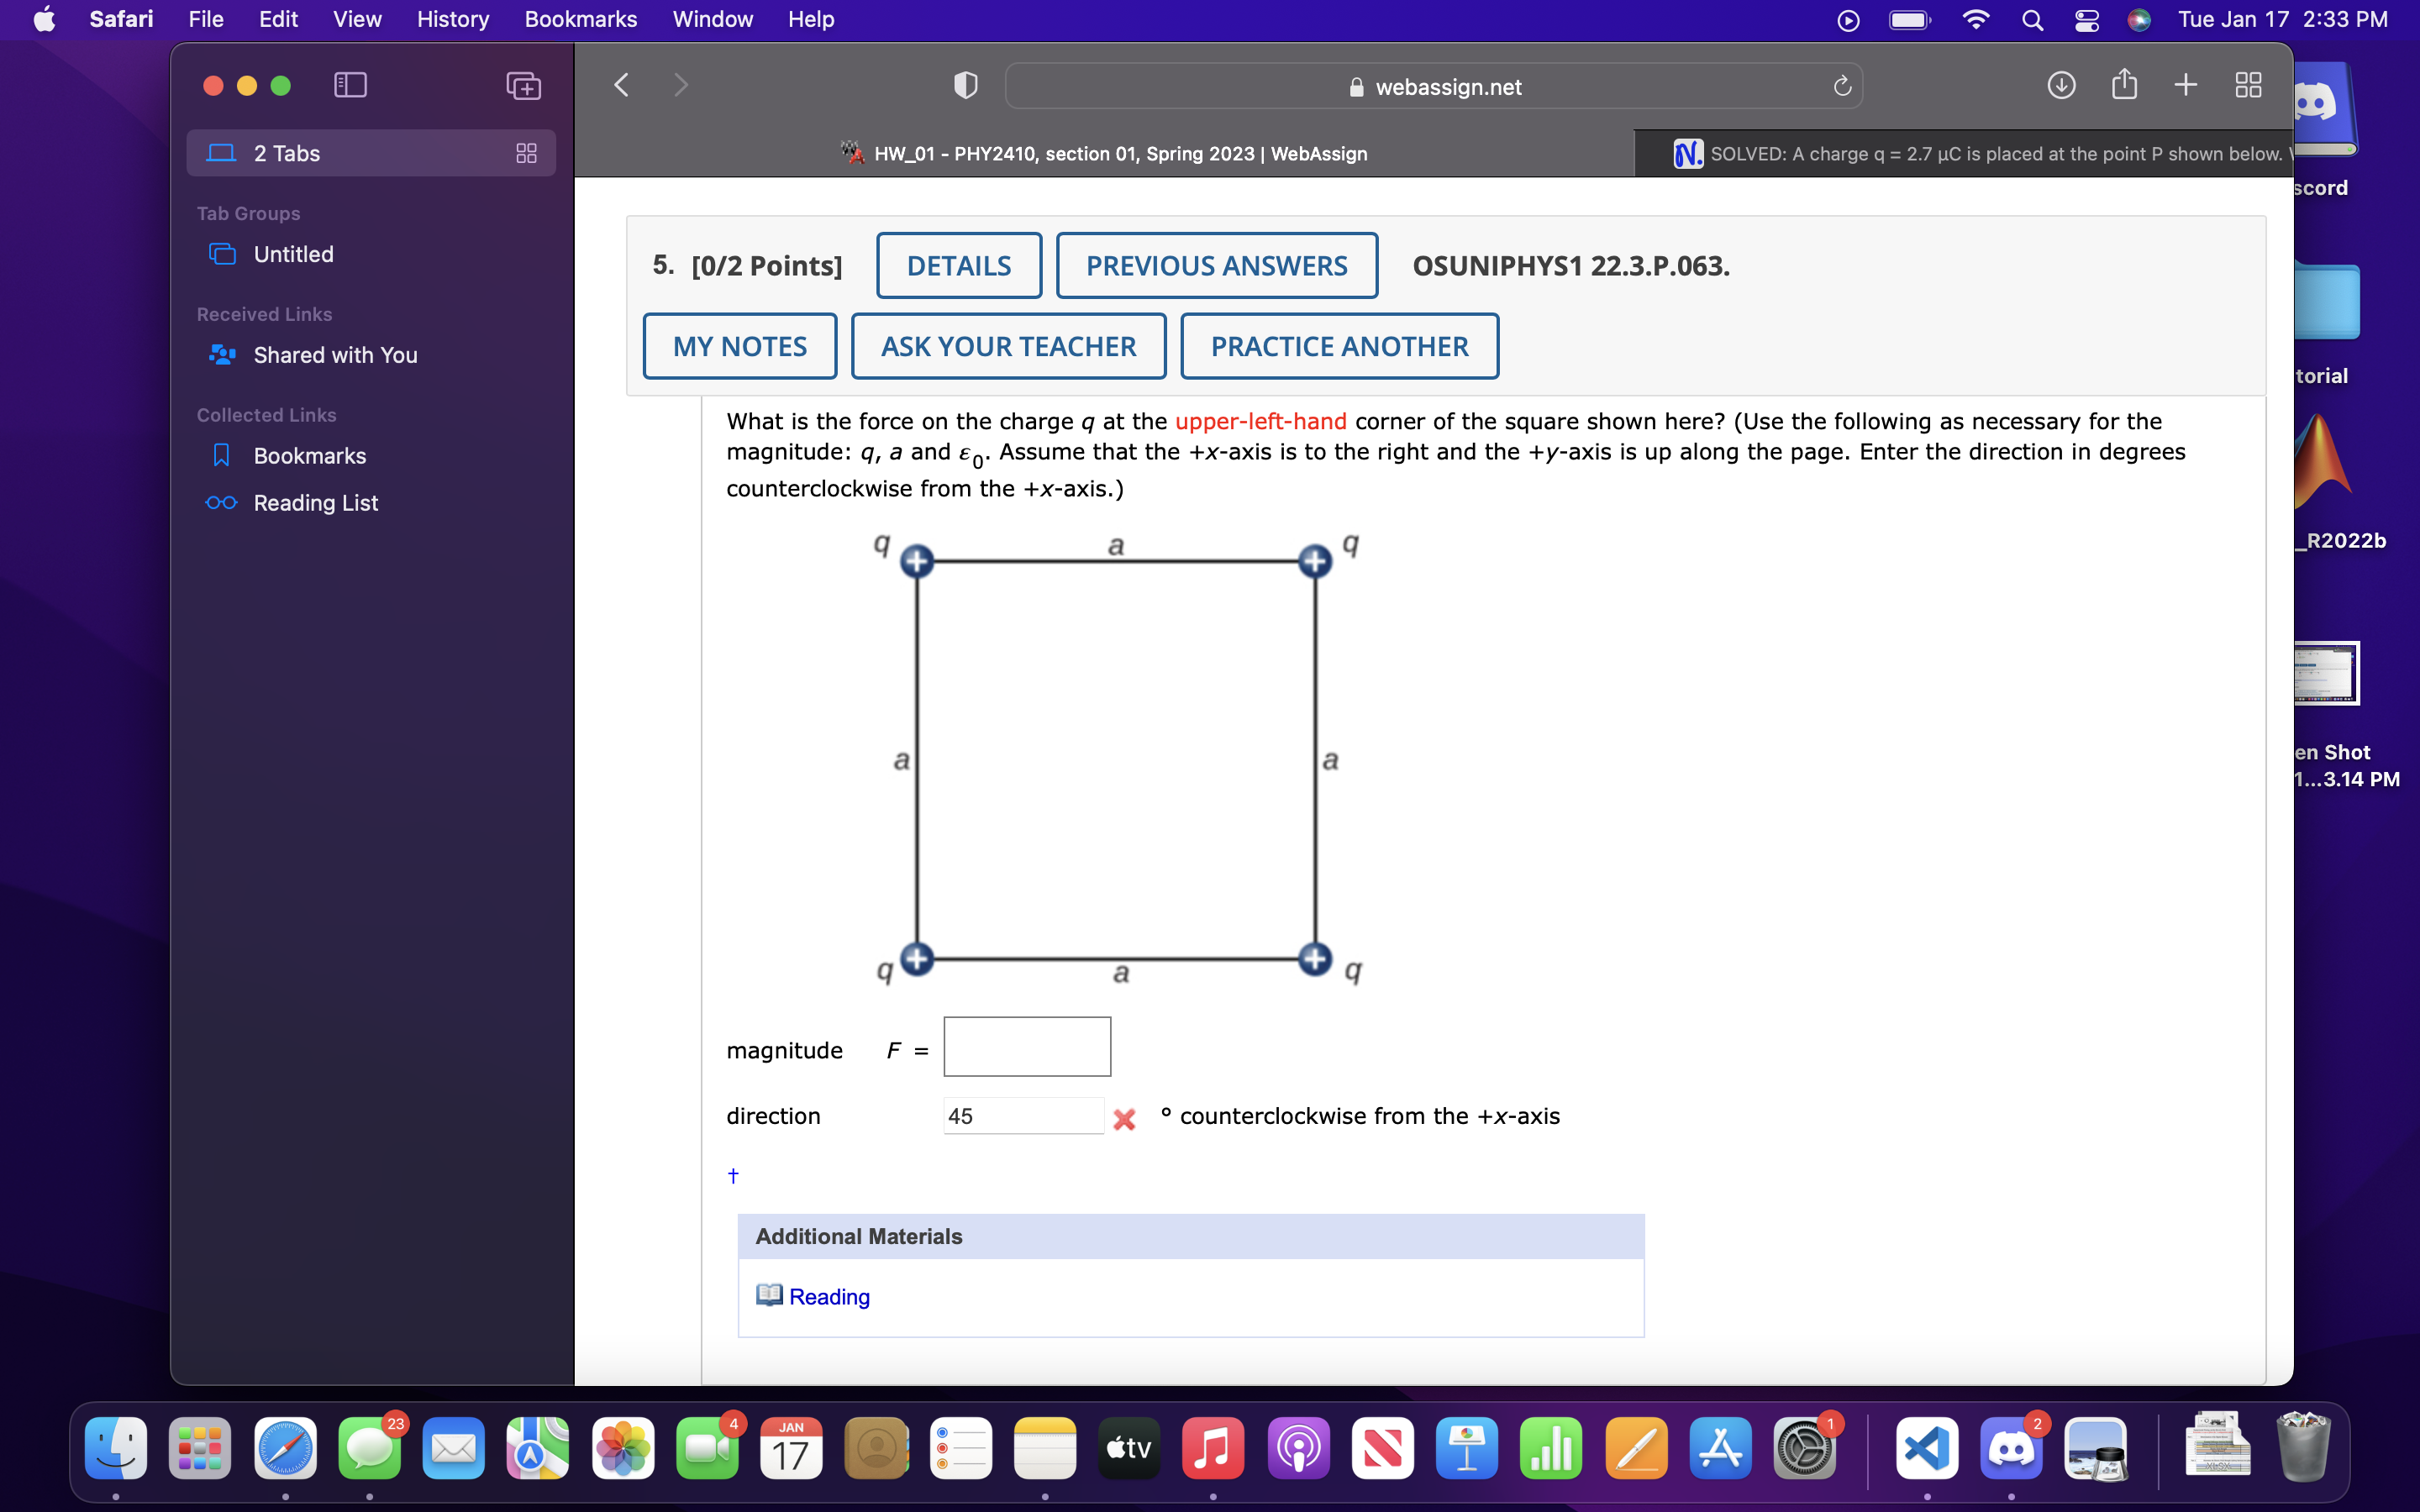2420x1512 pixels.
Task: Click the magnitude F answer field
Action: 1026,1046
